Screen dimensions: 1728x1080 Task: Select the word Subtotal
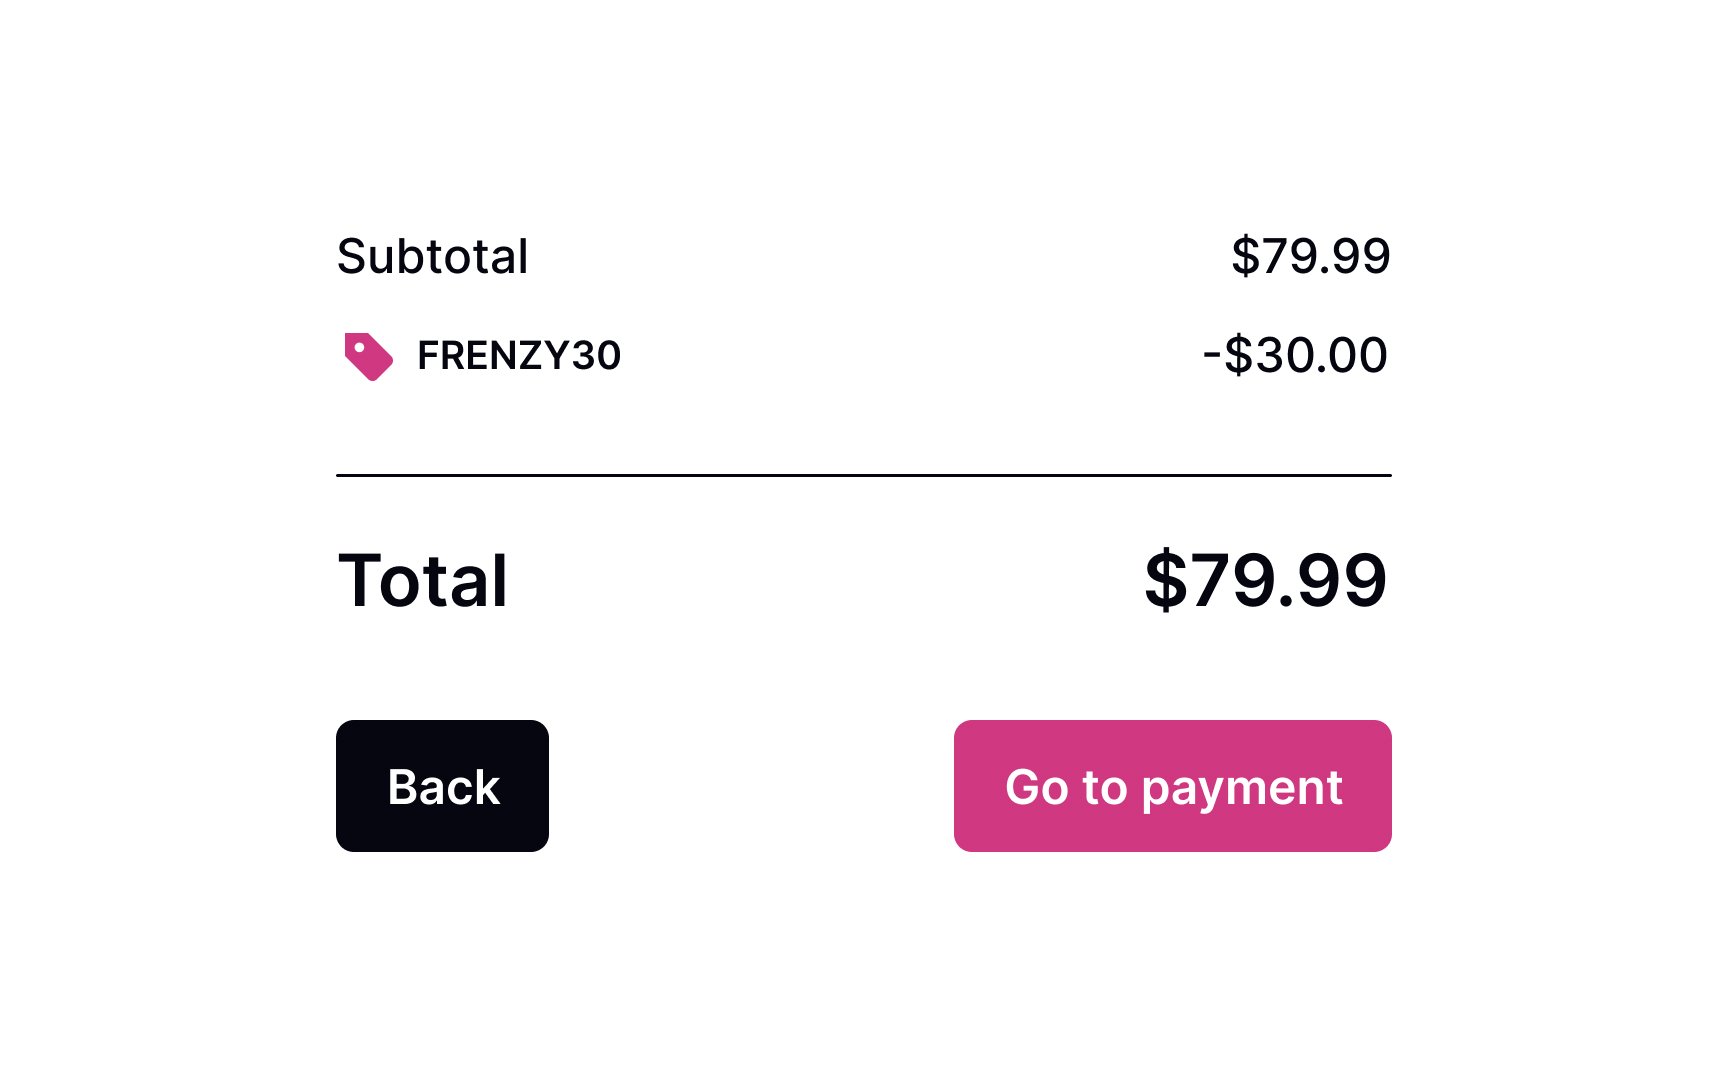tap(432, 256)
